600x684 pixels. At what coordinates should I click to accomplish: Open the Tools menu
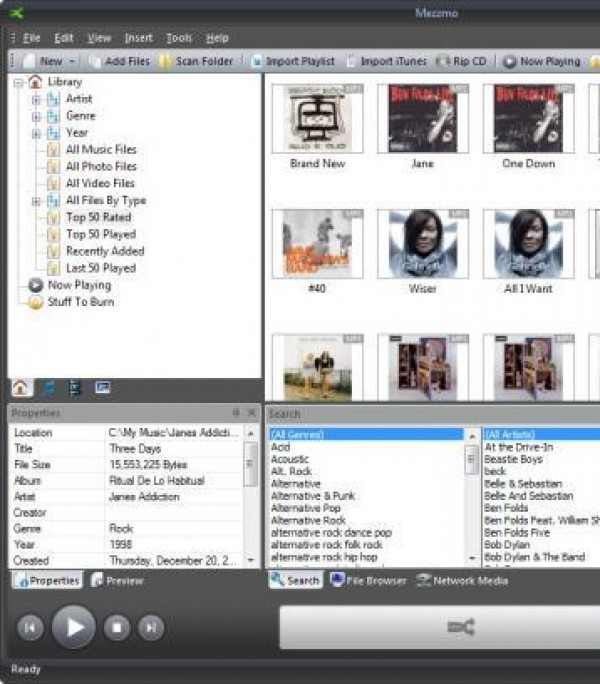point(179,38)
